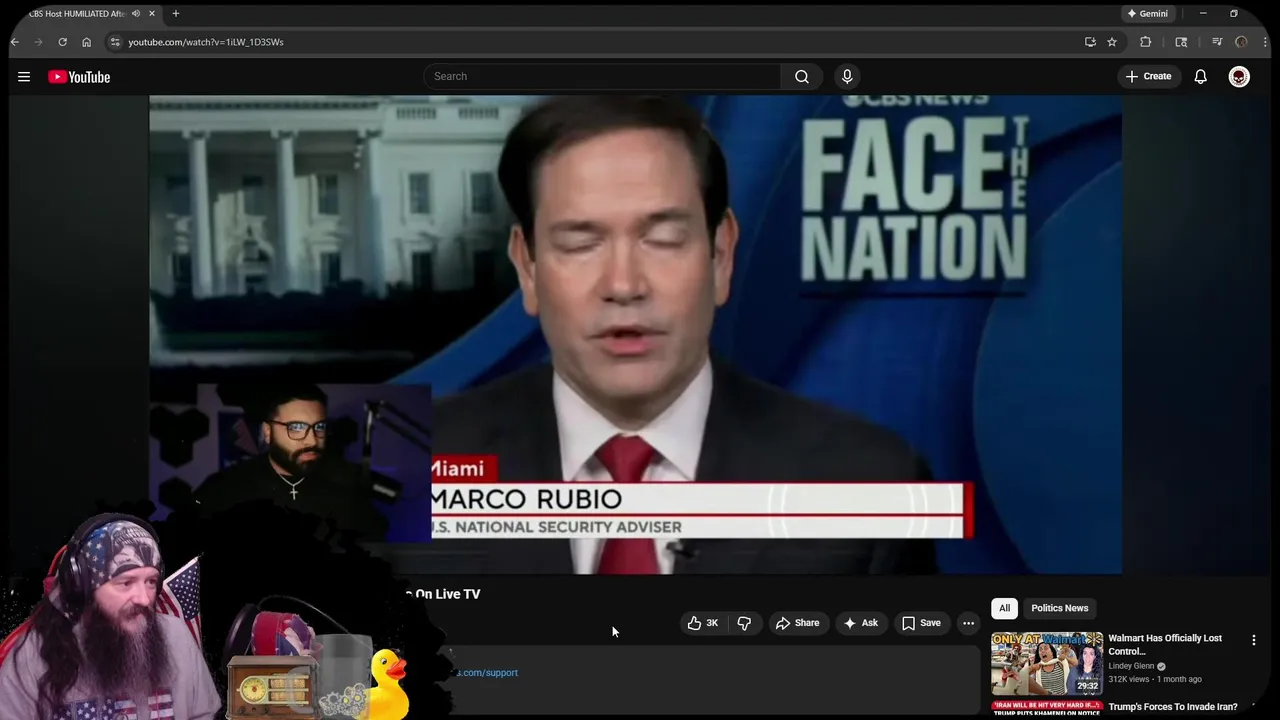
Task: Select the All filter chip
Action: pyautogui.click(x=1004, y=608)
